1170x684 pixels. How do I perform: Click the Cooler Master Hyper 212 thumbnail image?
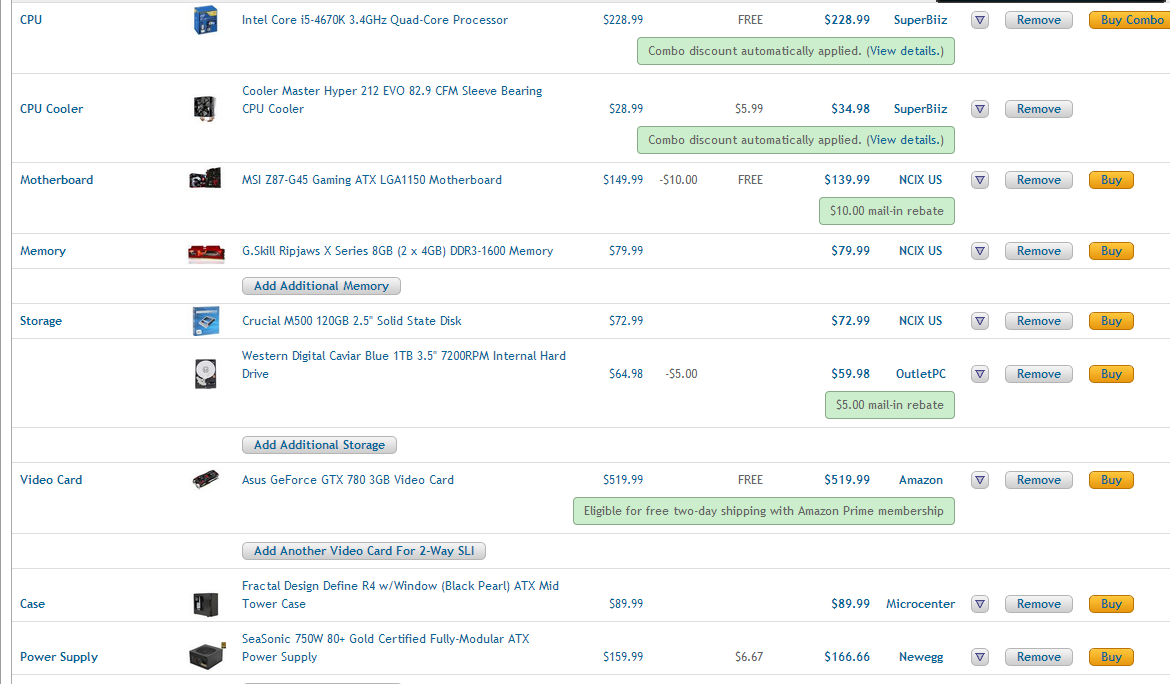coord(204,109)
